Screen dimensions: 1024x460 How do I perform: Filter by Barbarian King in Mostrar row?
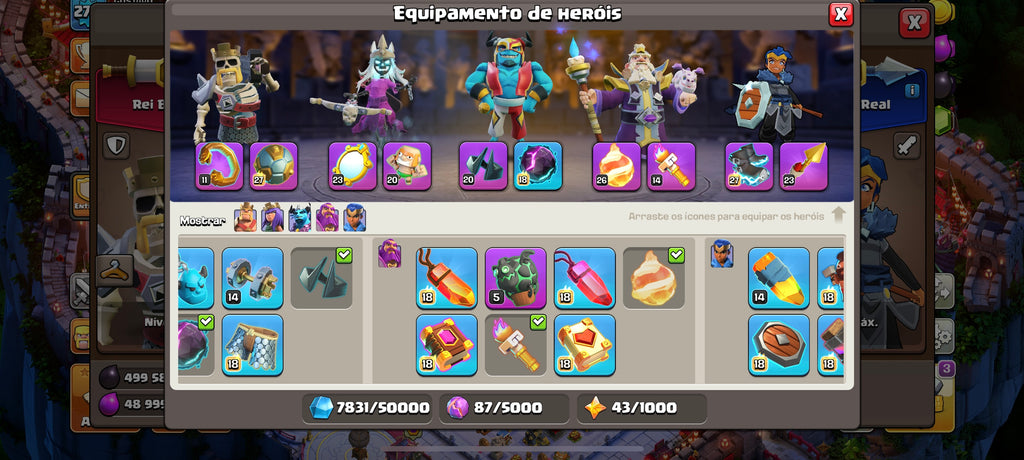tap(246, 218)
